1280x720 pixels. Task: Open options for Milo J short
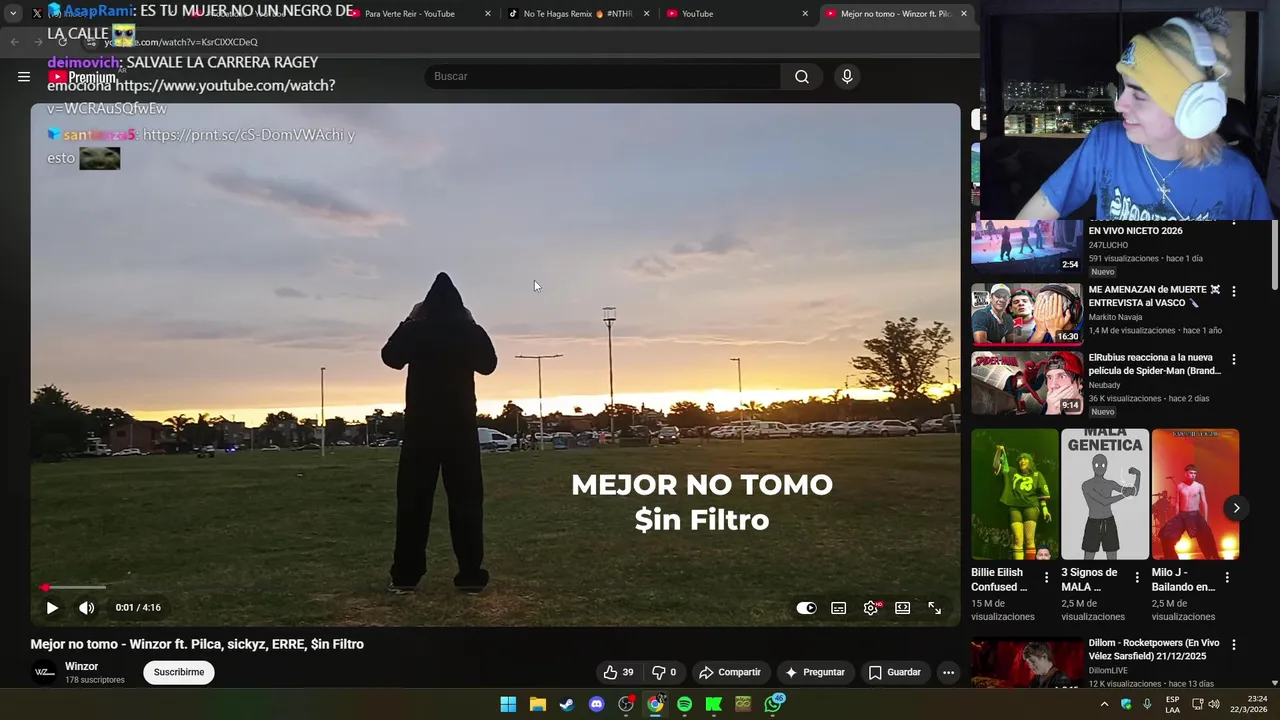pyautogui.click(x=1227, y=577)
